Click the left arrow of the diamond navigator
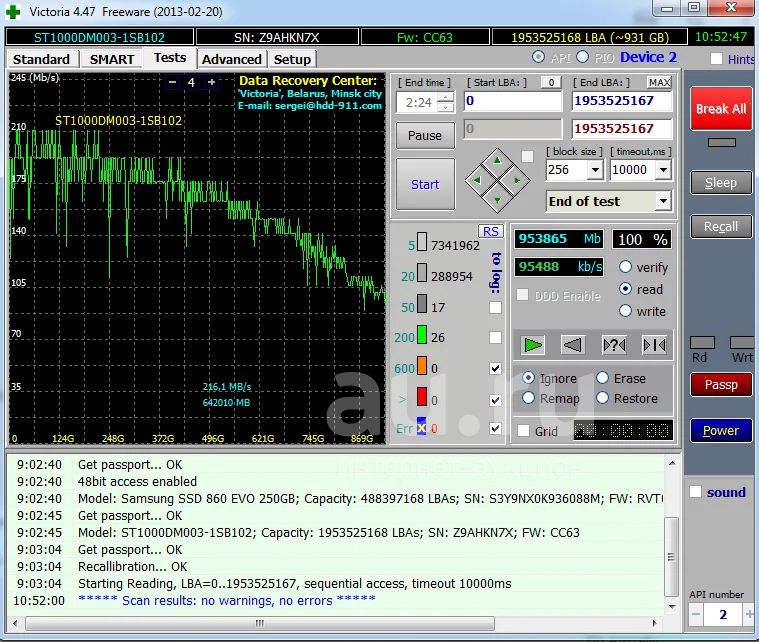 tap(477, 180)
